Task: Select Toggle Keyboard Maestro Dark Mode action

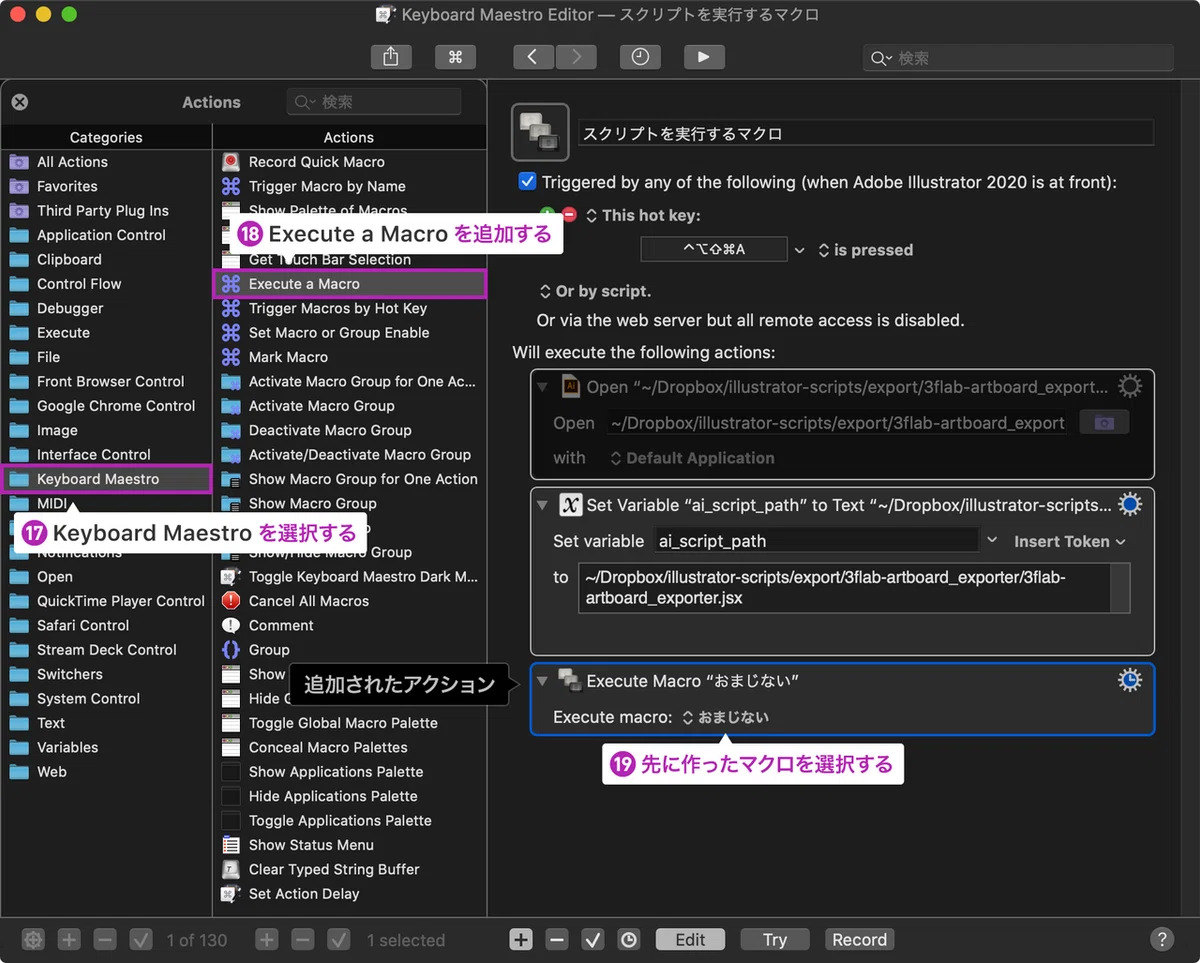Action: [350, 577]
